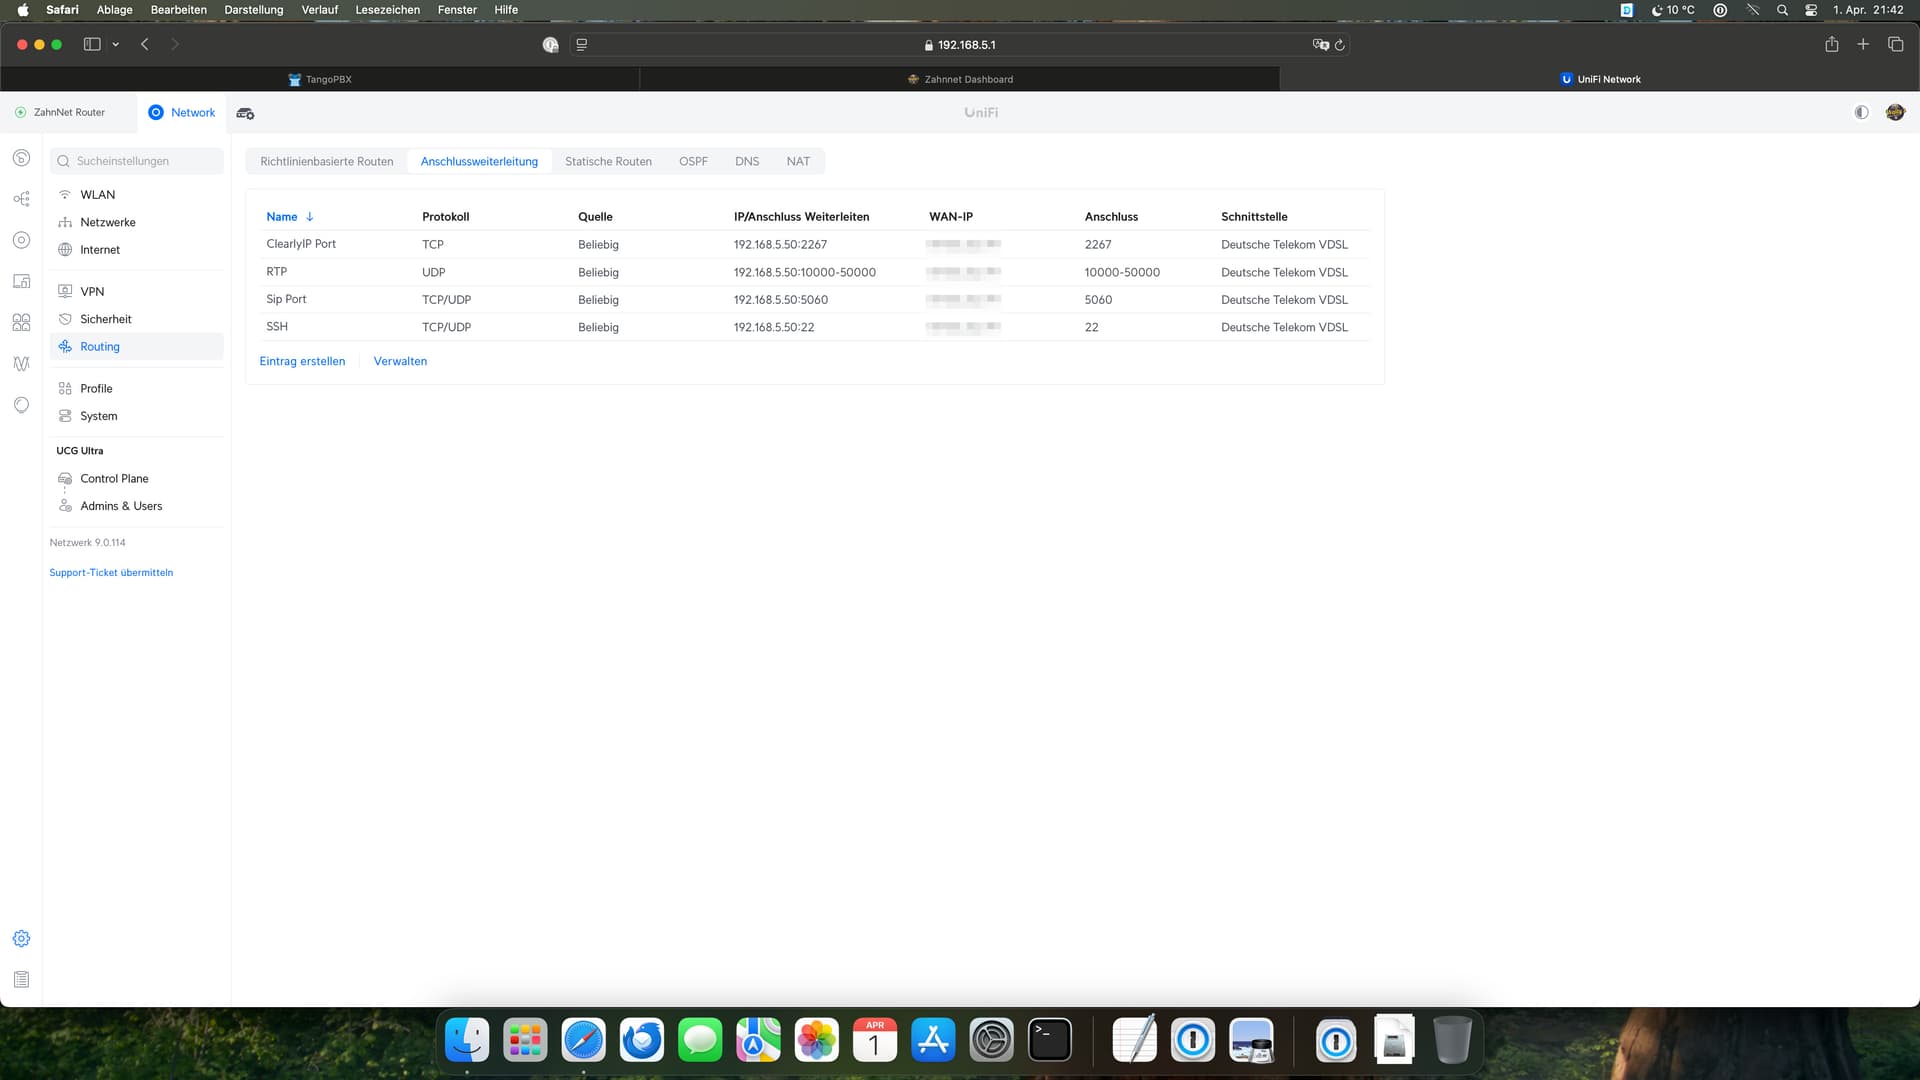This screenshot has width=1920, height=1080.
Task: Open Profile settings
Action: [x=137, y=388]
